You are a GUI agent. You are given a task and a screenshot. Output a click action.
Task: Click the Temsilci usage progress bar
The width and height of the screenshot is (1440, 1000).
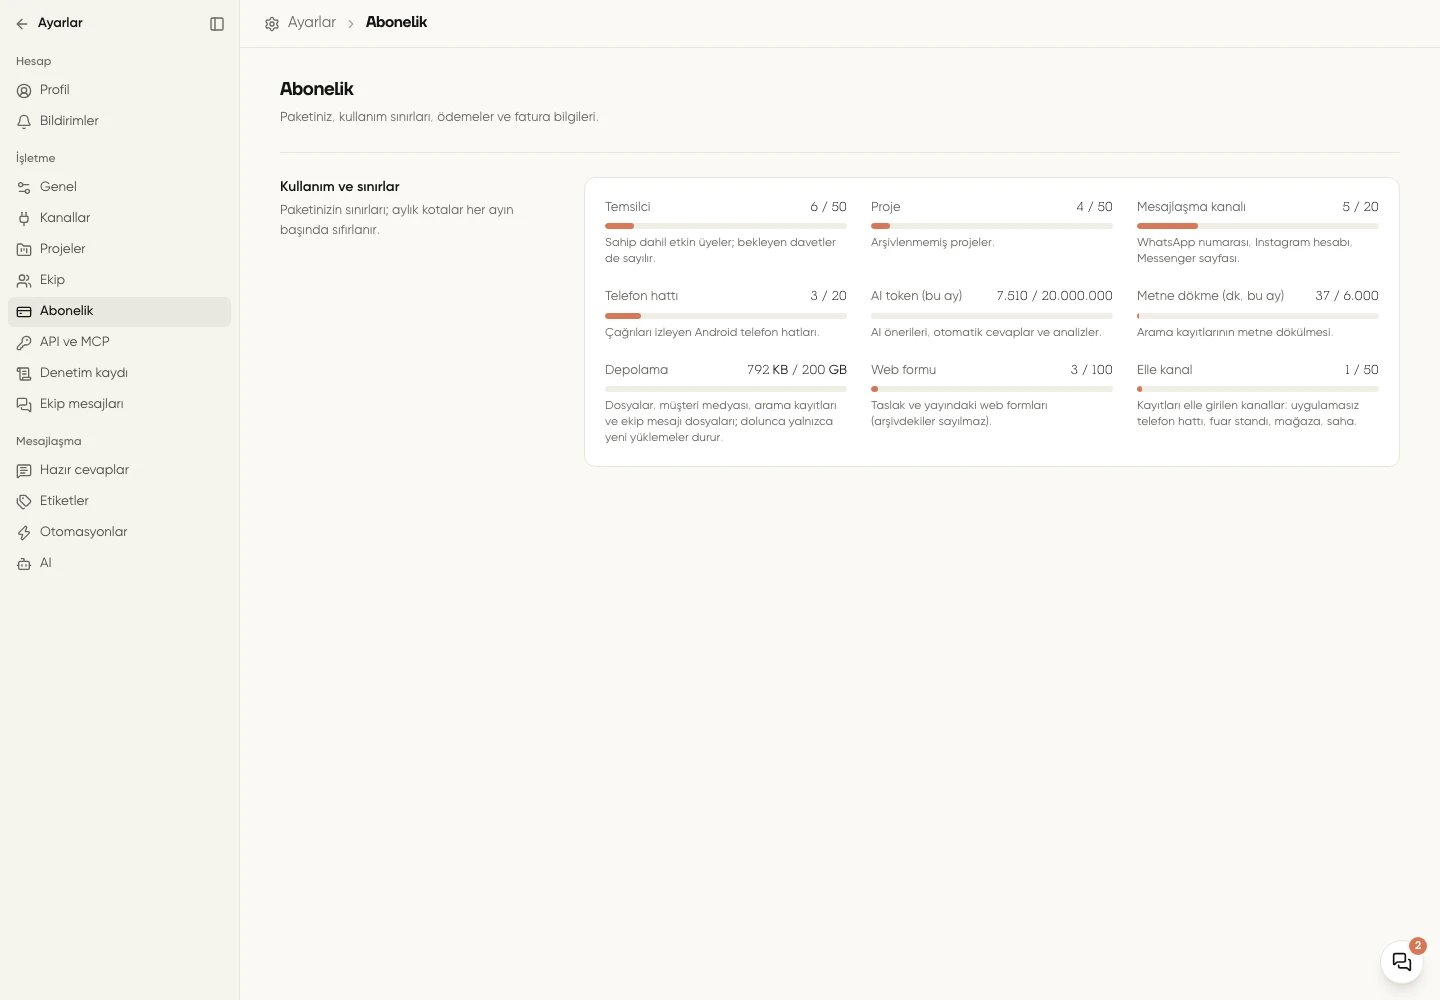click(x=726, y=226)
